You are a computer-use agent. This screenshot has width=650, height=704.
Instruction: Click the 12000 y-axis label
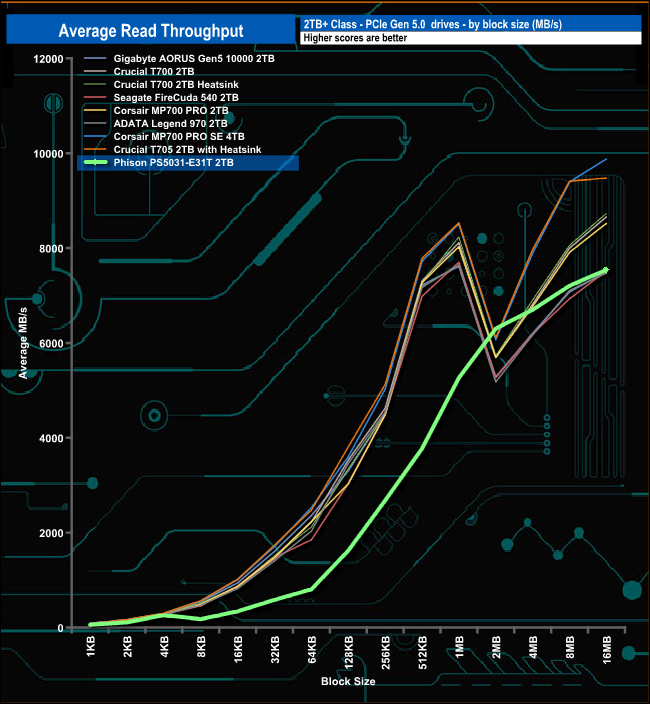pyautogui.click(x=48, y=59)
